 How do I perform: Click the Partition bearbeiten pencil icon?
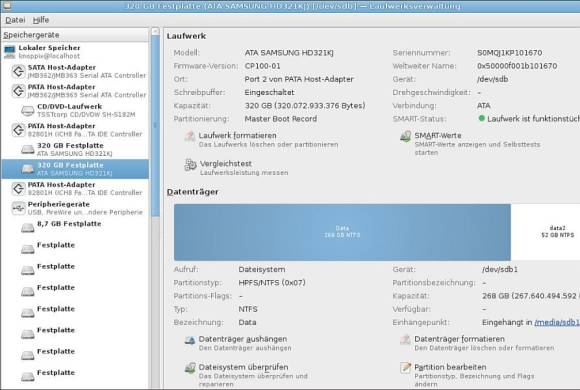(405, 368)
